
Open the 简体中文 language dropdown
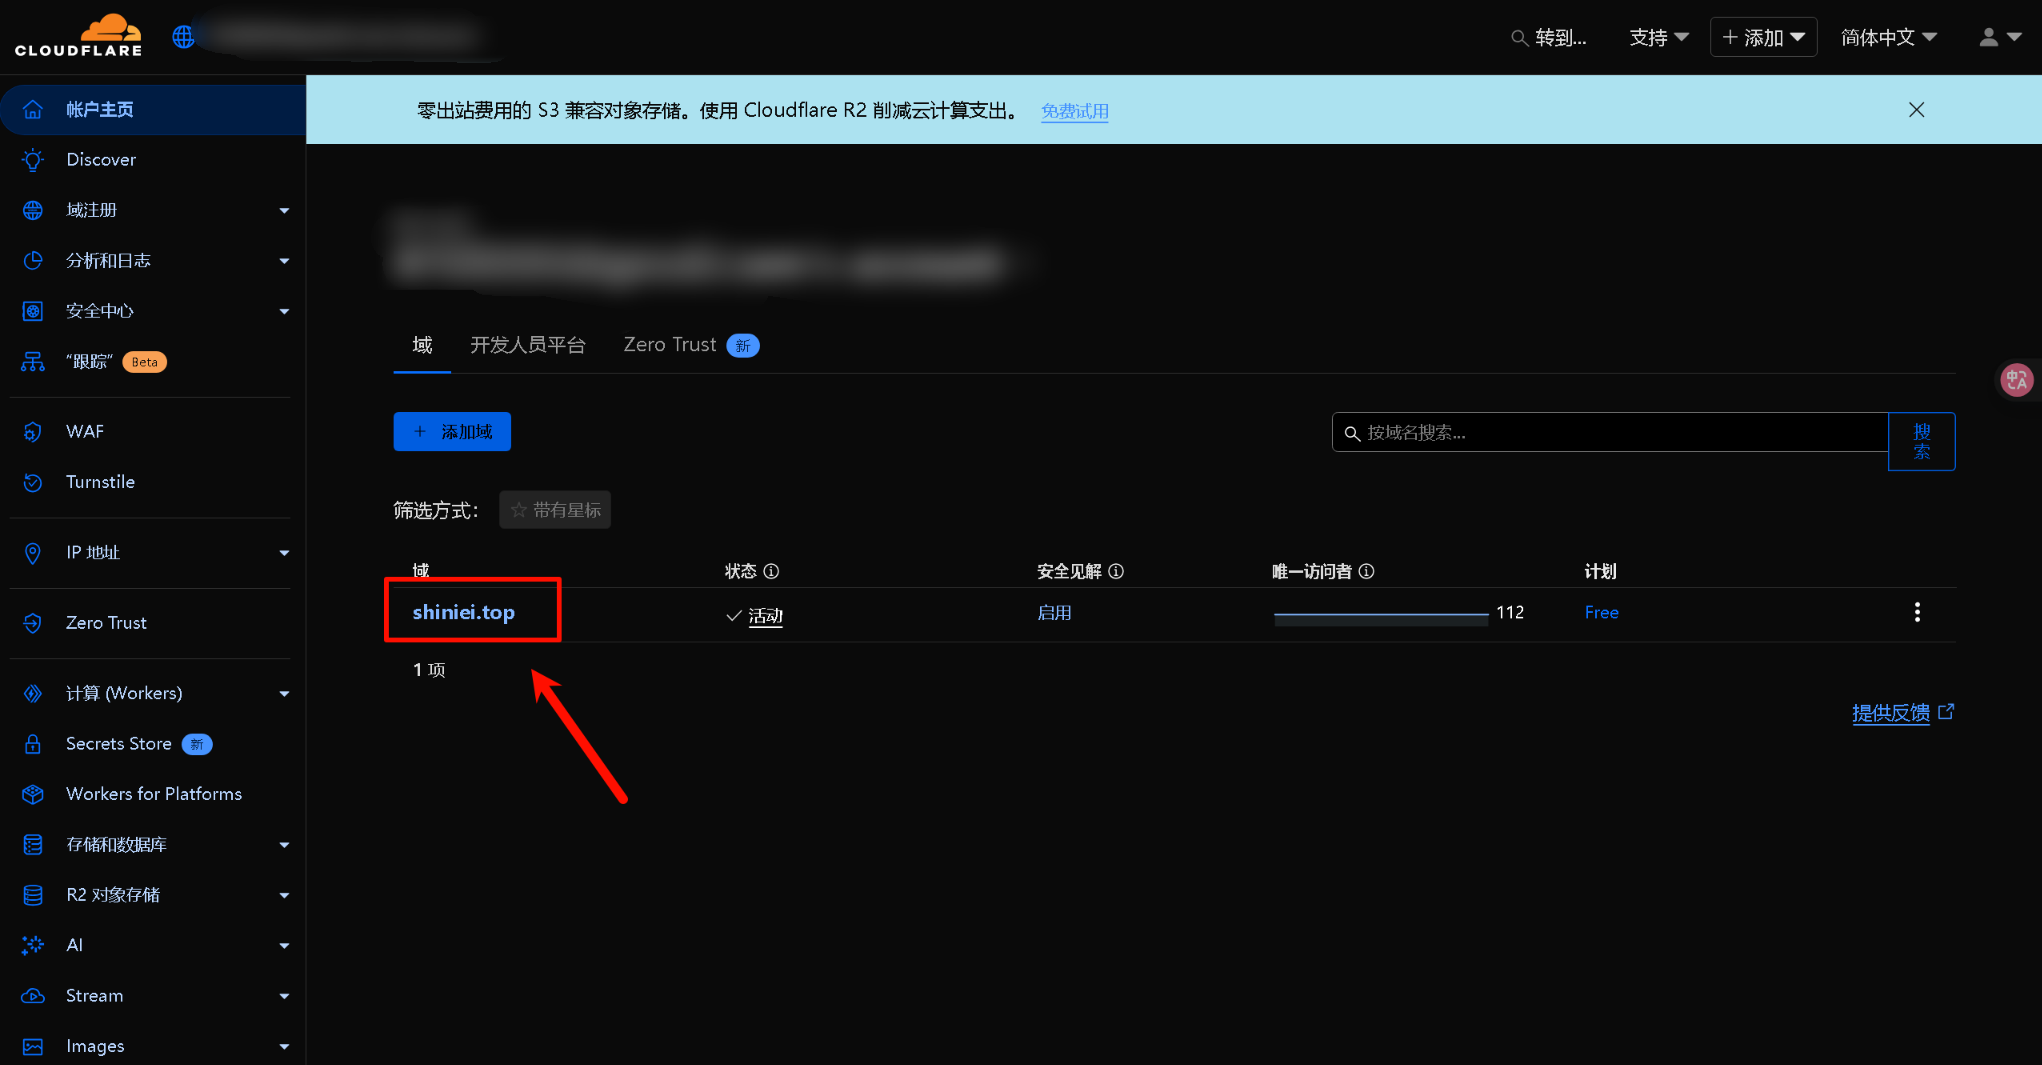(1889, 38)
